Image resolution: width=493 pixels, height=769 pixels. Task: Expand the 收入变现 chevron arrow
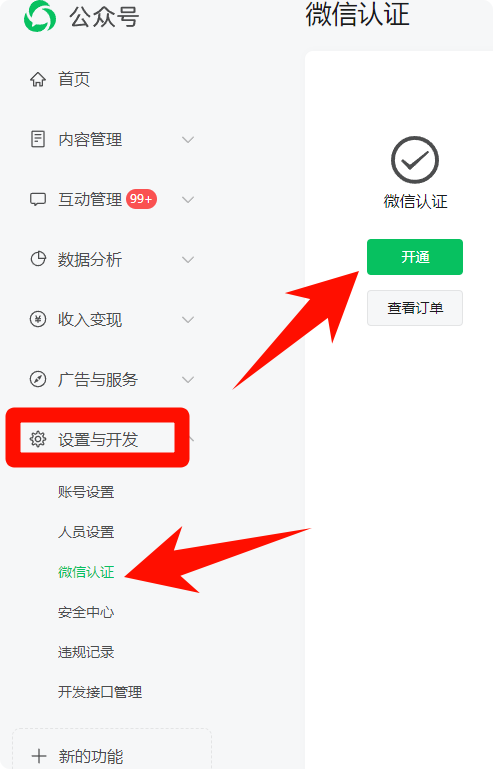[188, 320]
